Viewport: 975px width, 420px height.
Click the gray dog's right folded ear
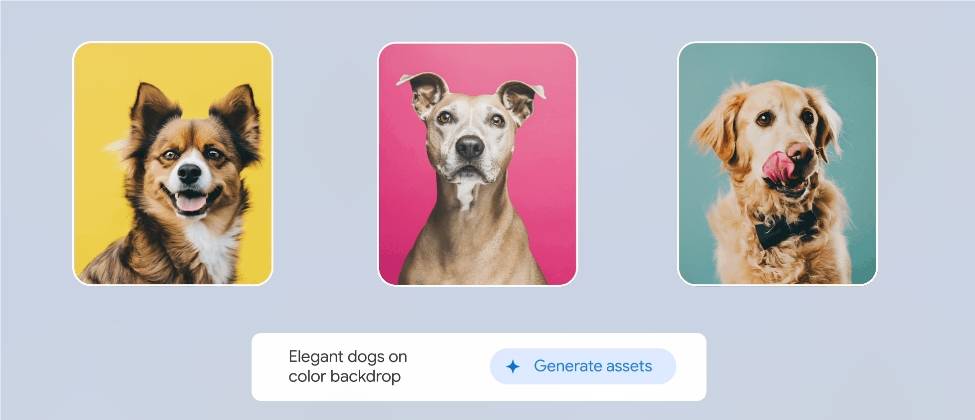coord(520,99)
